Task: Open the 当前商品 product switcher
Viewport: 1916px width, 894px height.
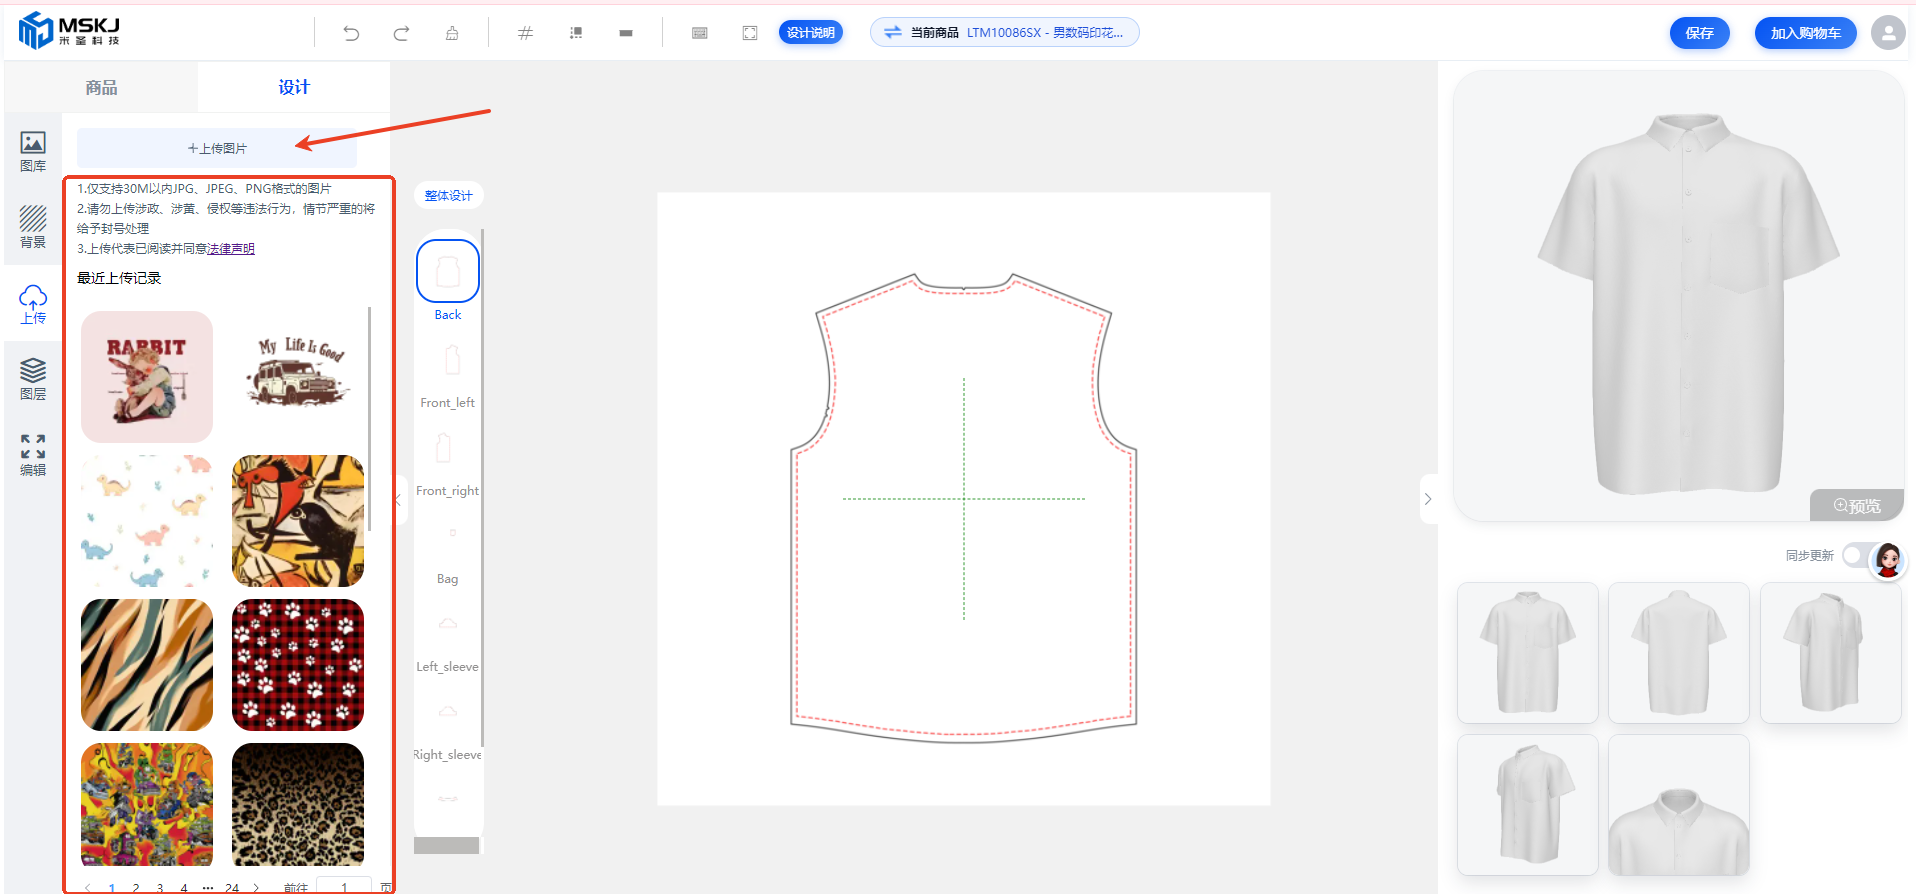Action: [x=1004, y=33]
